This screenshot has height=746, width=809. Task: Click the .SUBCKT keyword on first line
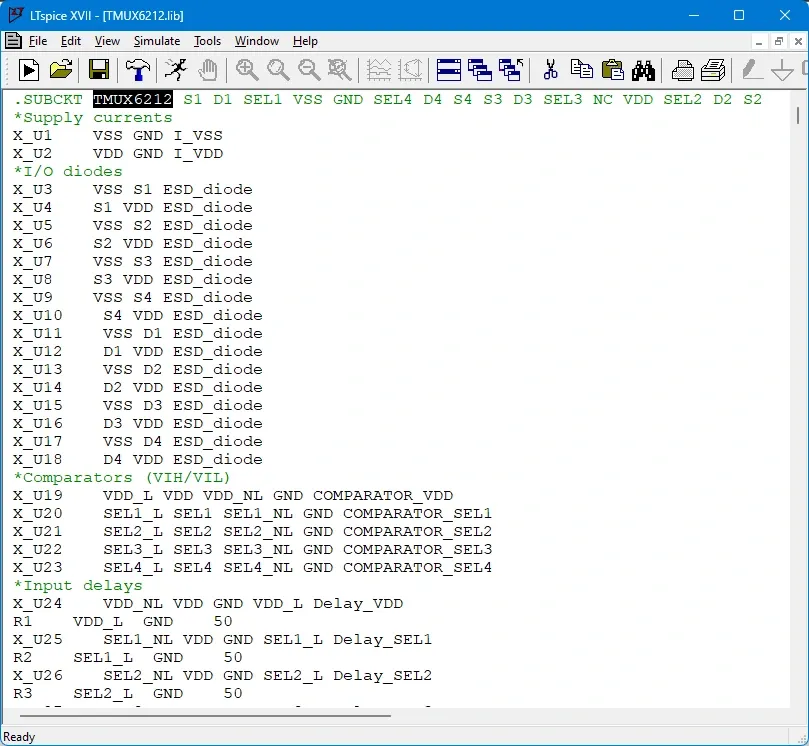point(48,99)
